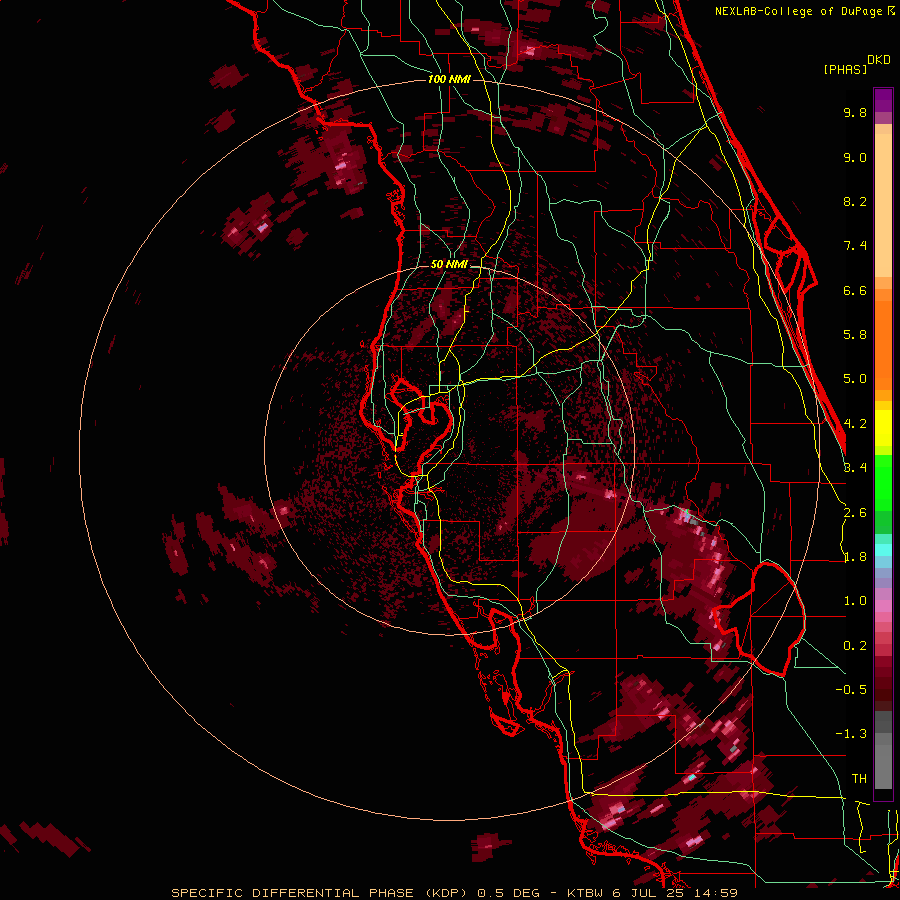Click the yellow segment of the color bar
Image resolution: width=900 pixels, height=900 pixels.
(x=883, y=428)
